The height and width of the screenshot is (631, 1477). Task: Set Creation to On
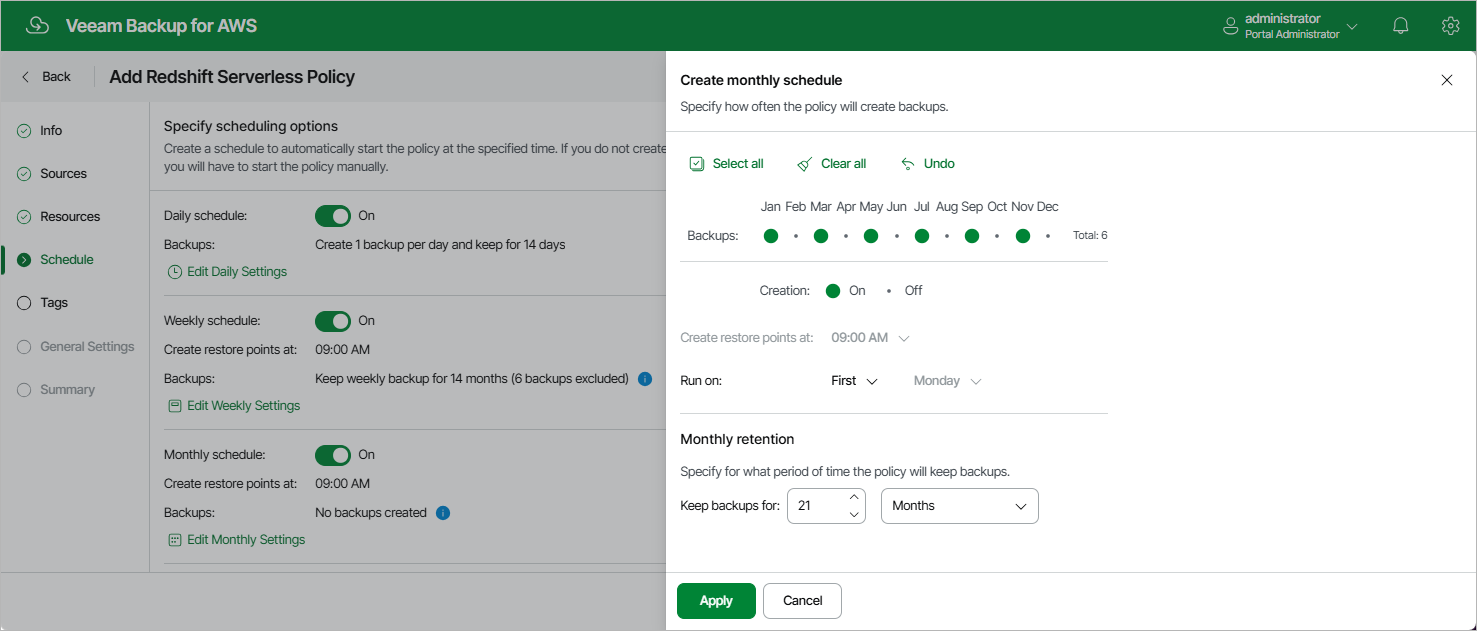click(833, 291)
